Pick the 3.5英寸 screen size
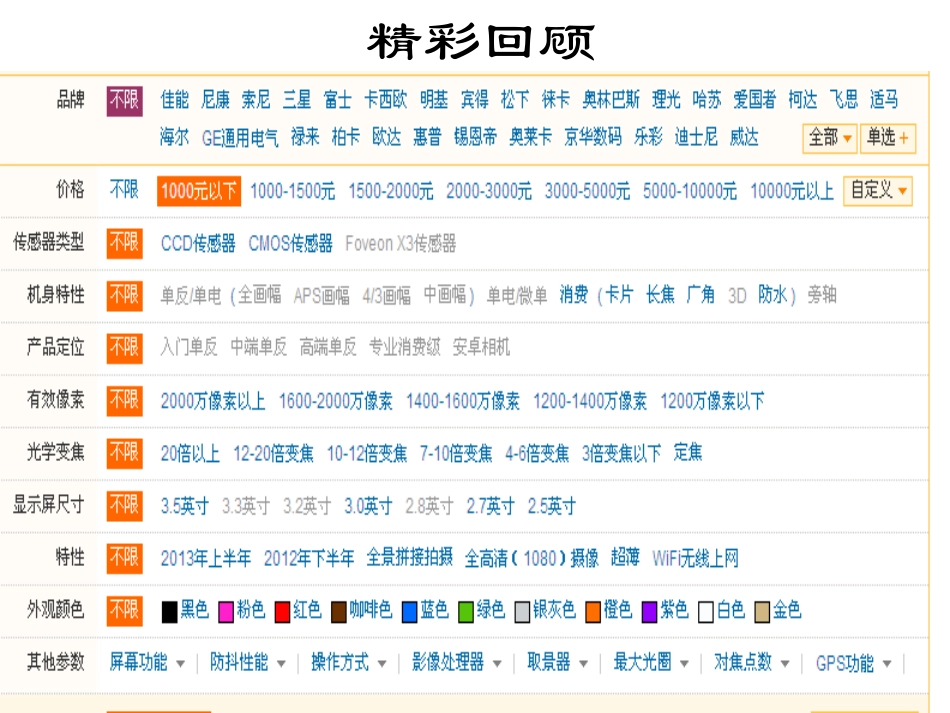The width and height of the screenshot is (950, 713). click(185, 506)
